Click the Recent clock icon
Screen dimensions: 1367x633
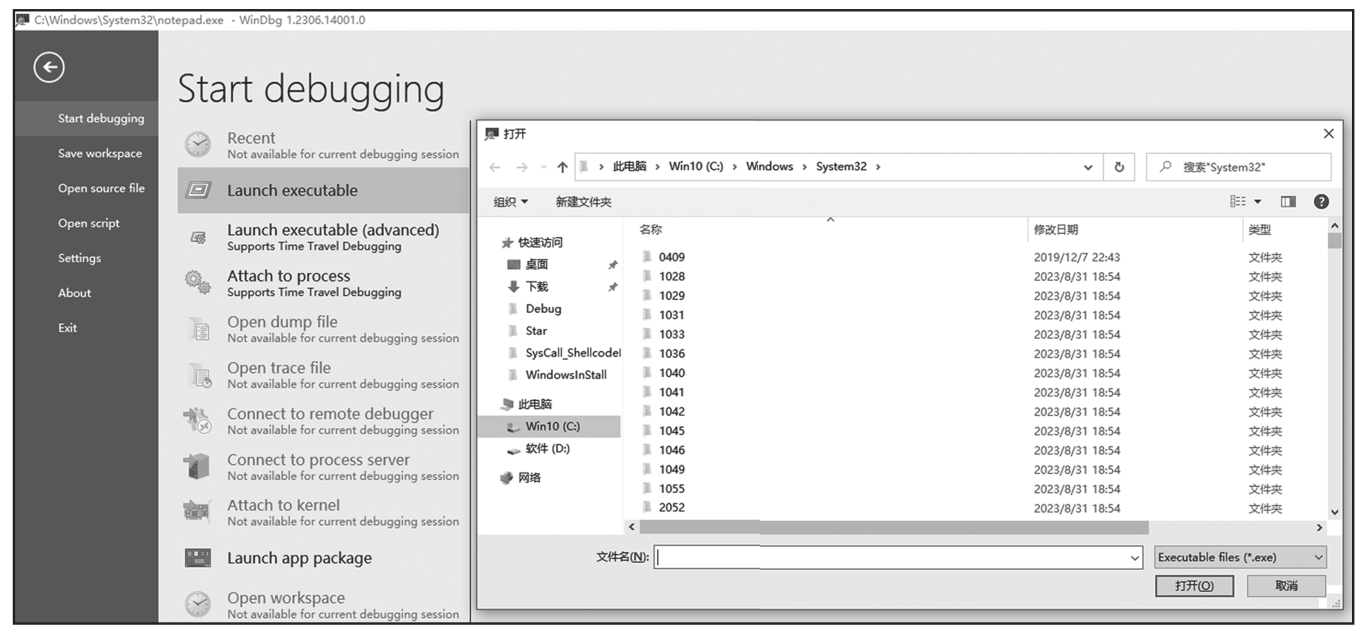(198, 145)
